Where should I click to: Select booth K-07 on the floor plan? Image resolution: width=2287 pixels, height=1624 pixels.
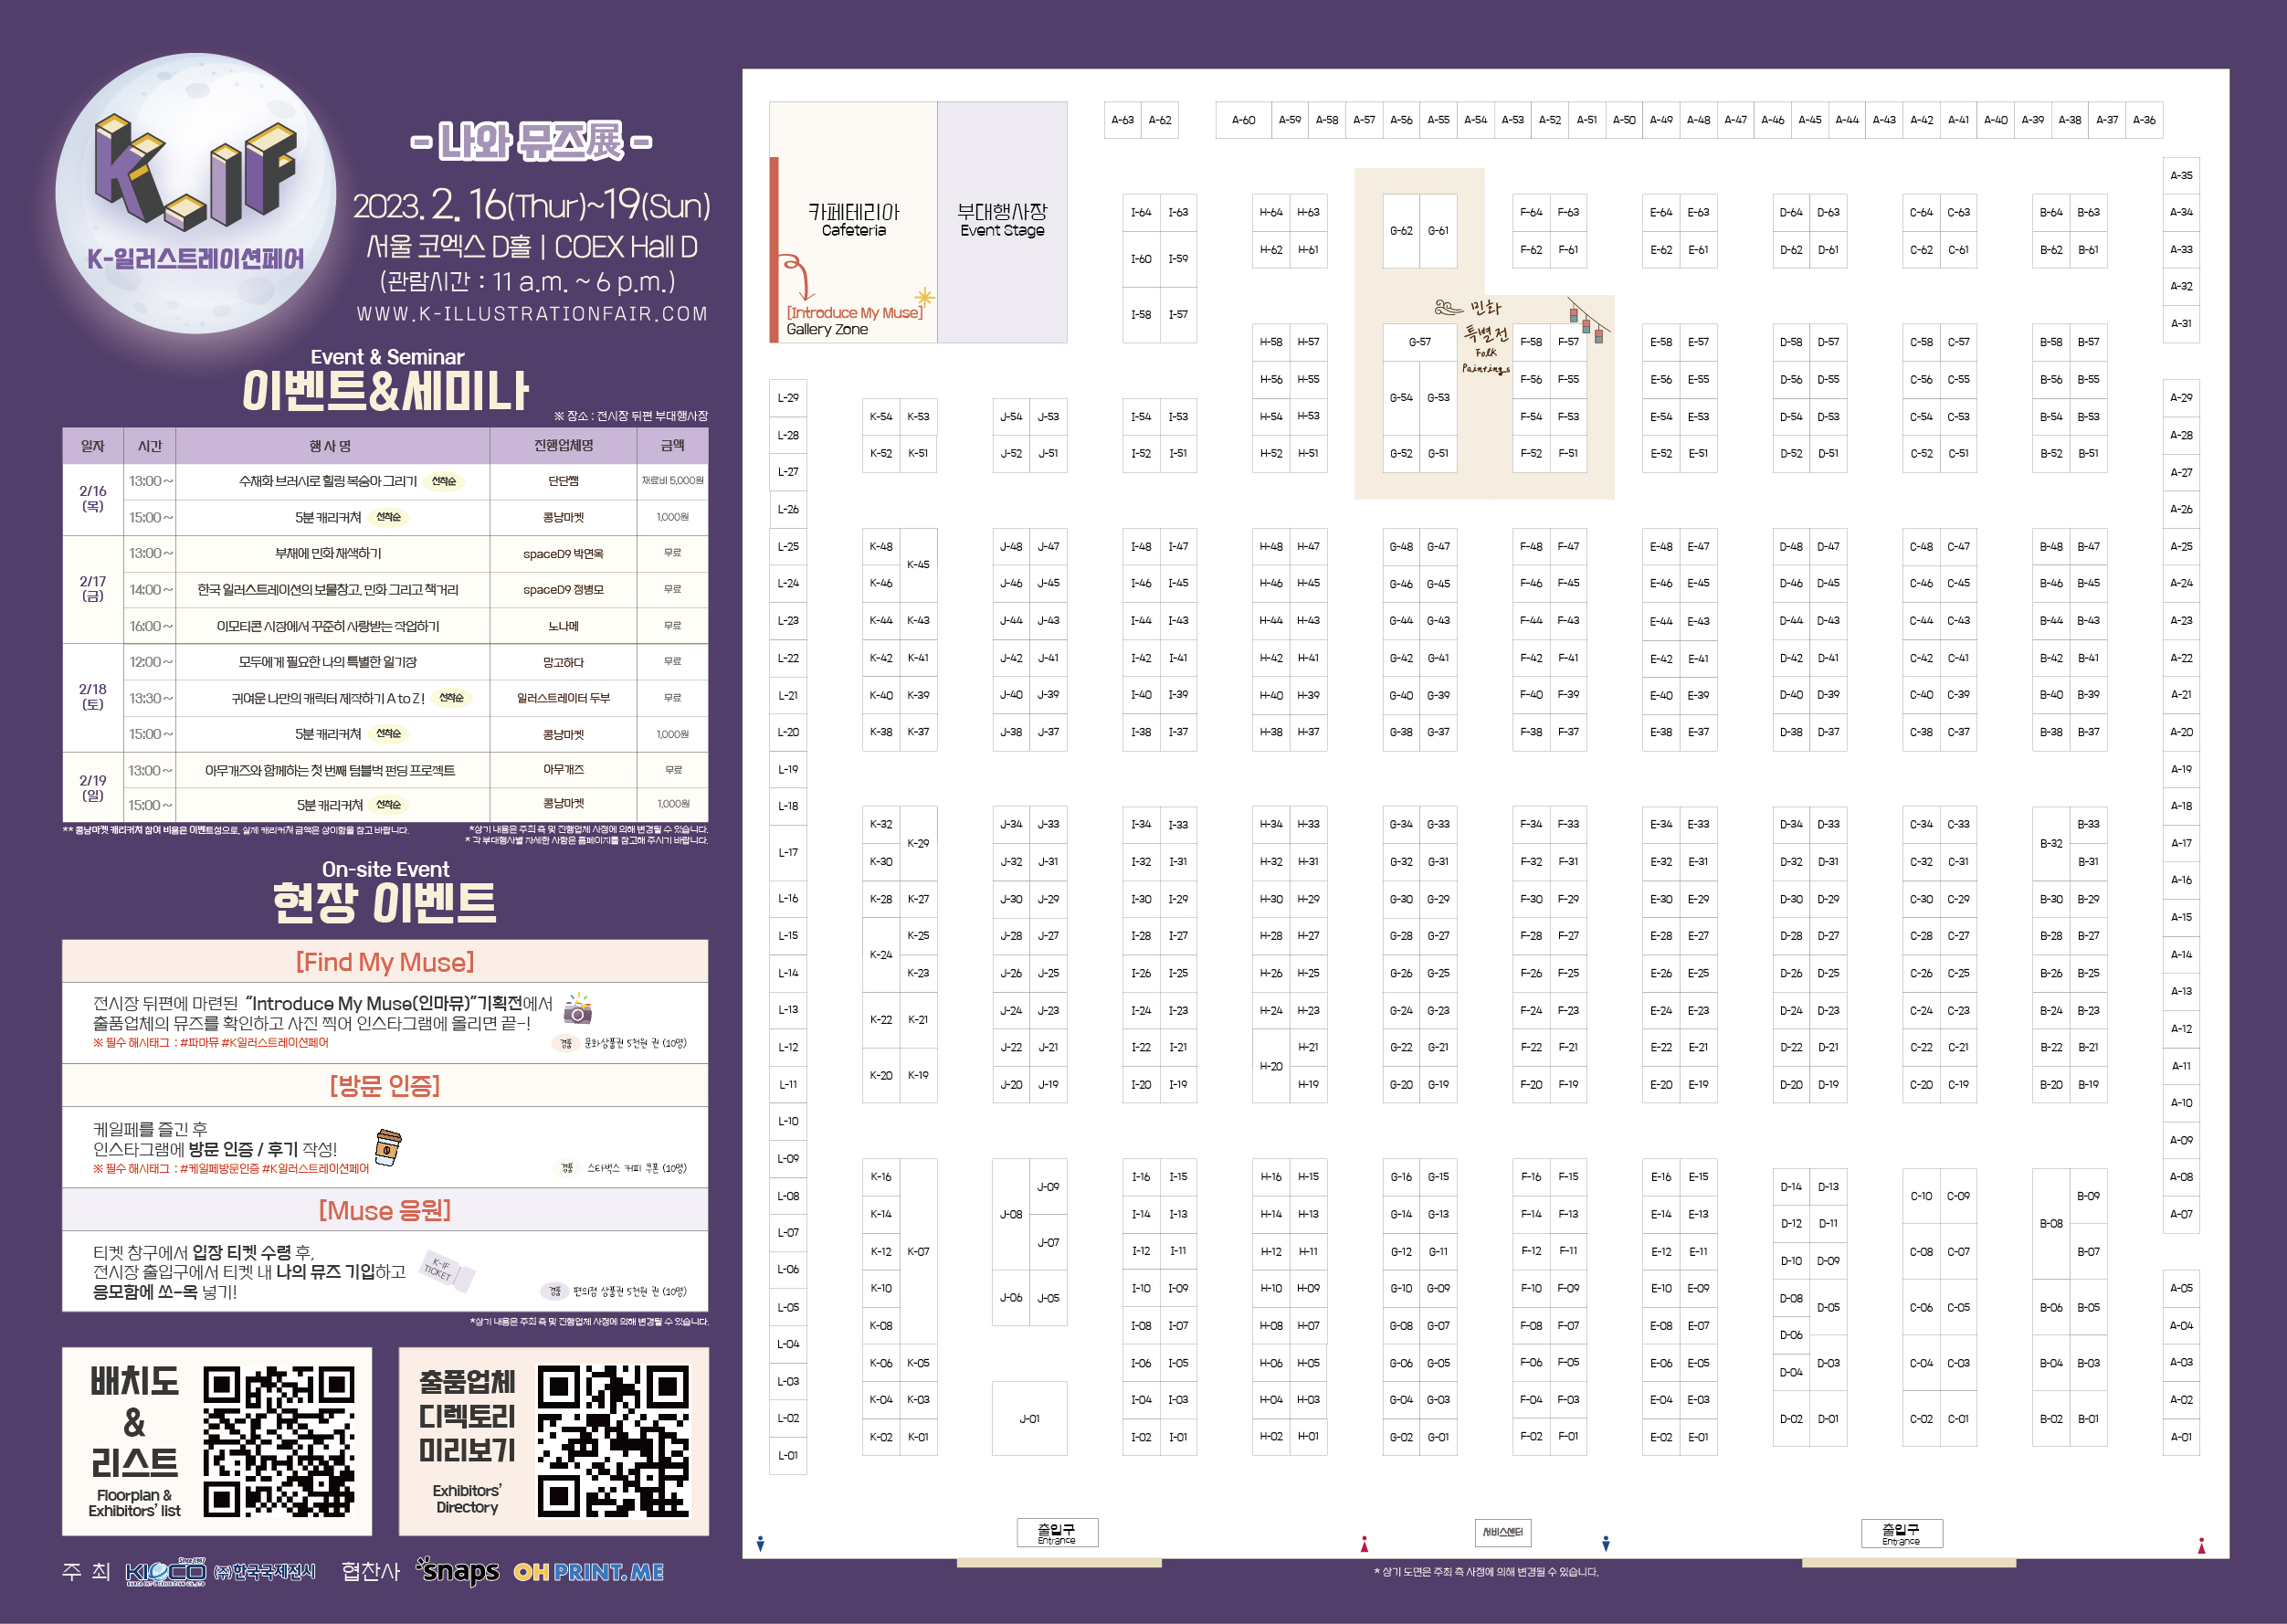click(x=918, y=1251)
